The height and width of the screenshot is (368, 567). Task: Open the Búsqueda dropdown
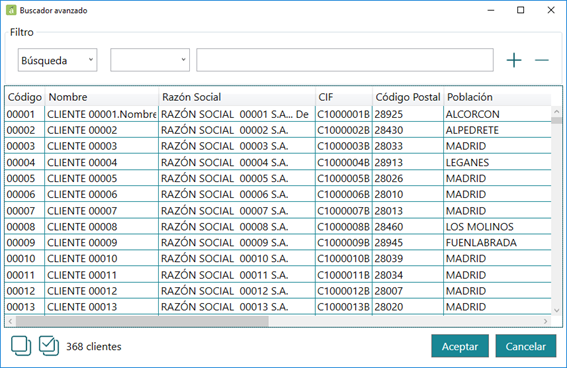(57, 60)
